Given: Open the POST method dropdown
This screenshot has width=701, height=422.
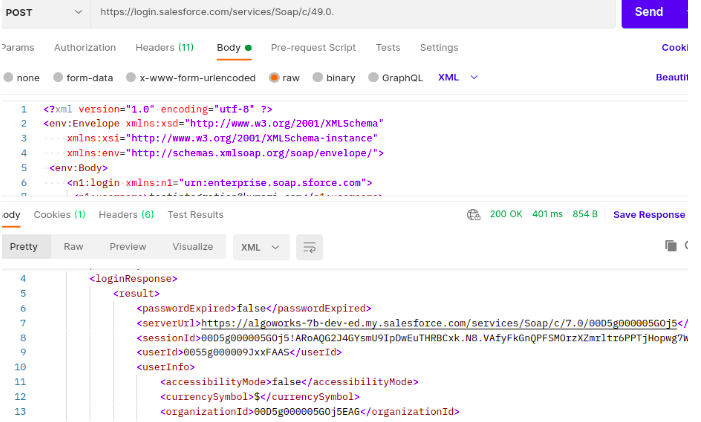Looking at the screenshot, I should coord(45,12).
